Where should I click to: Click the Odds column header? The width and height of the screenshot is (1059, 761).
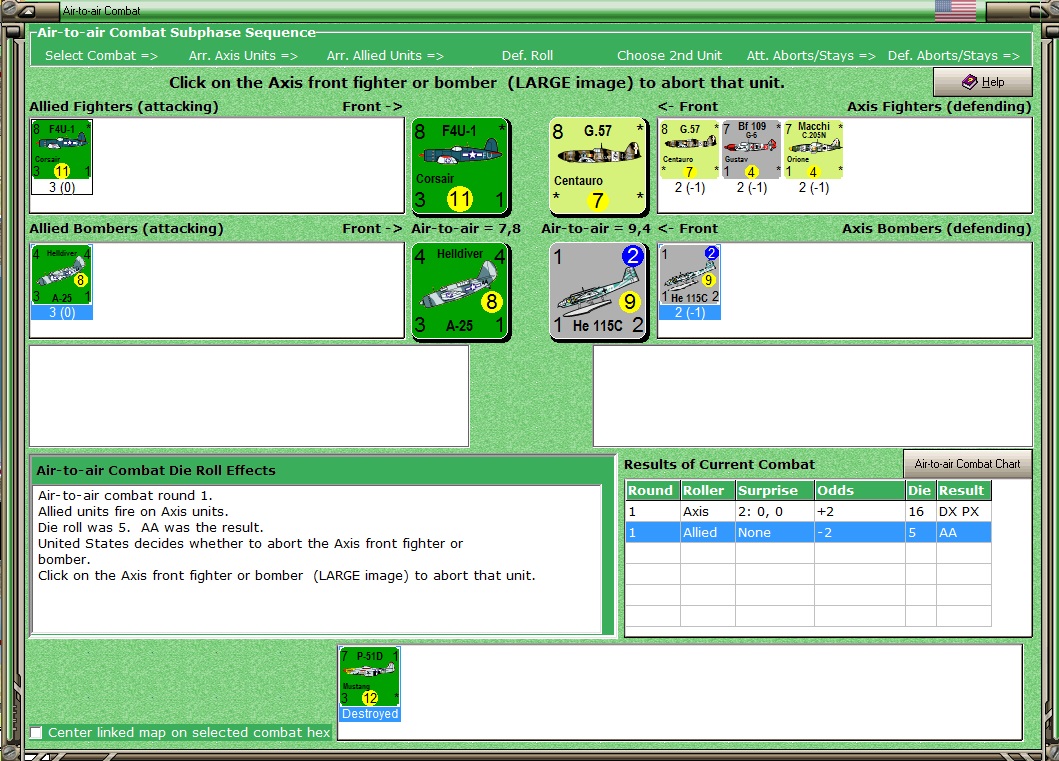click(859, 490)
